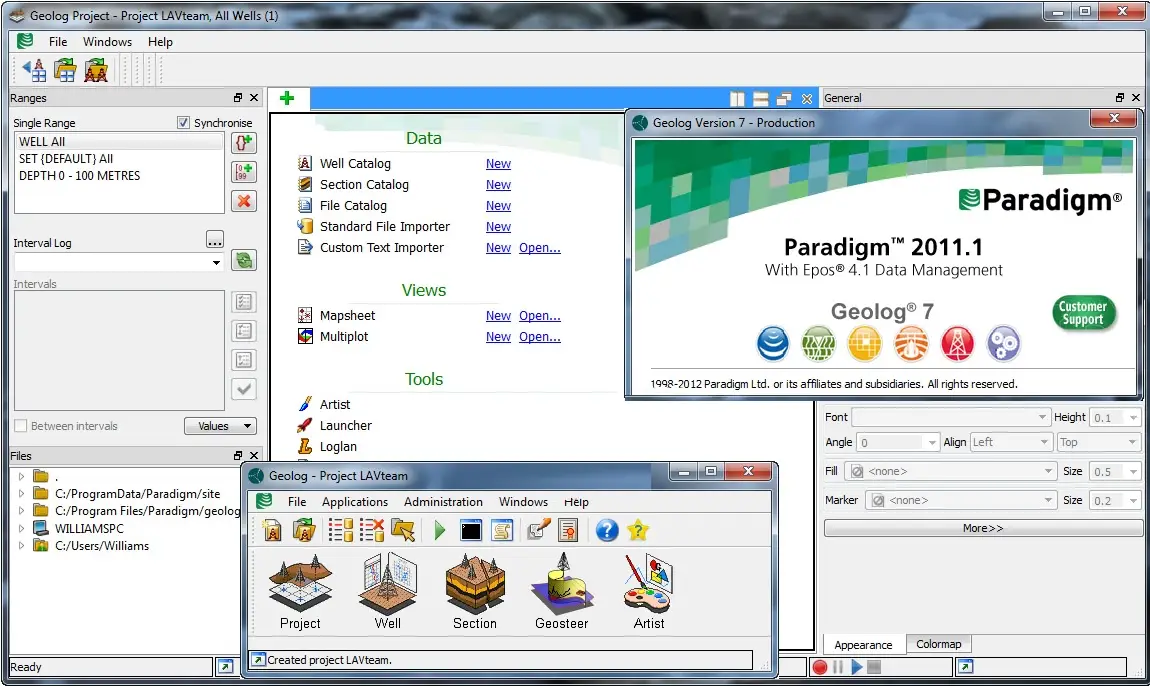This screenshot has height=686, width=1150.
Task: Click the Loglan icon in Tools
Action: coord(304,446)
